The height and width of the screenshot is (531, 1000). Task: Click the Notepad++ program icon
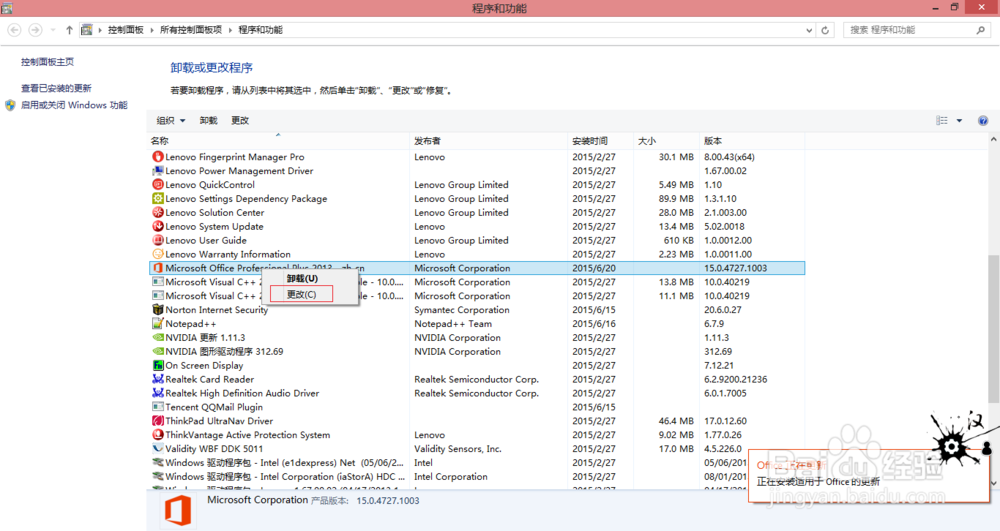click(158, 324)
